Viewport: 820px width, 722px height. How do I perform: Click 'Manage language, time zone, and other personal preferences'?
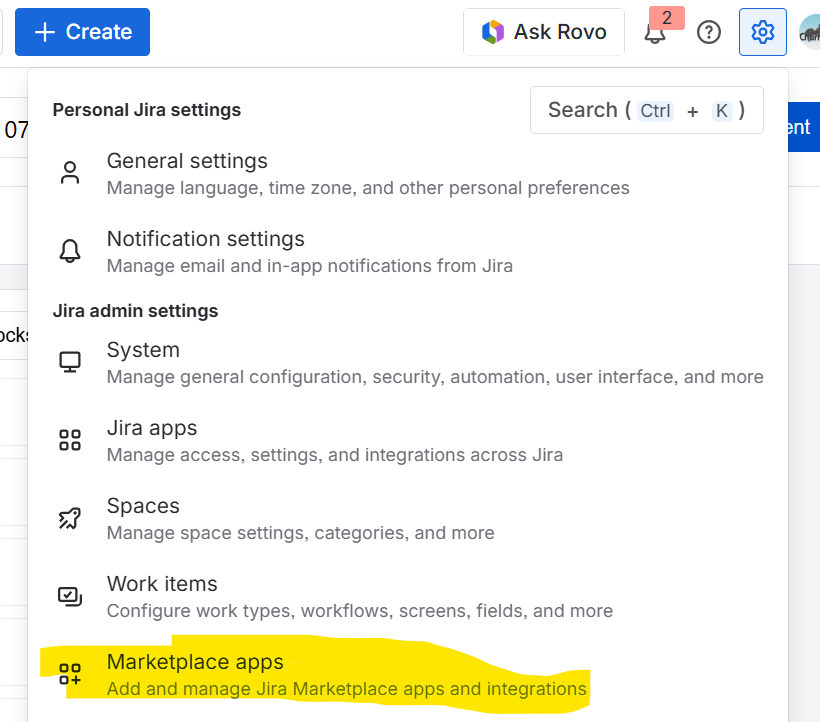pyautogui.click(x=368, y=188)
